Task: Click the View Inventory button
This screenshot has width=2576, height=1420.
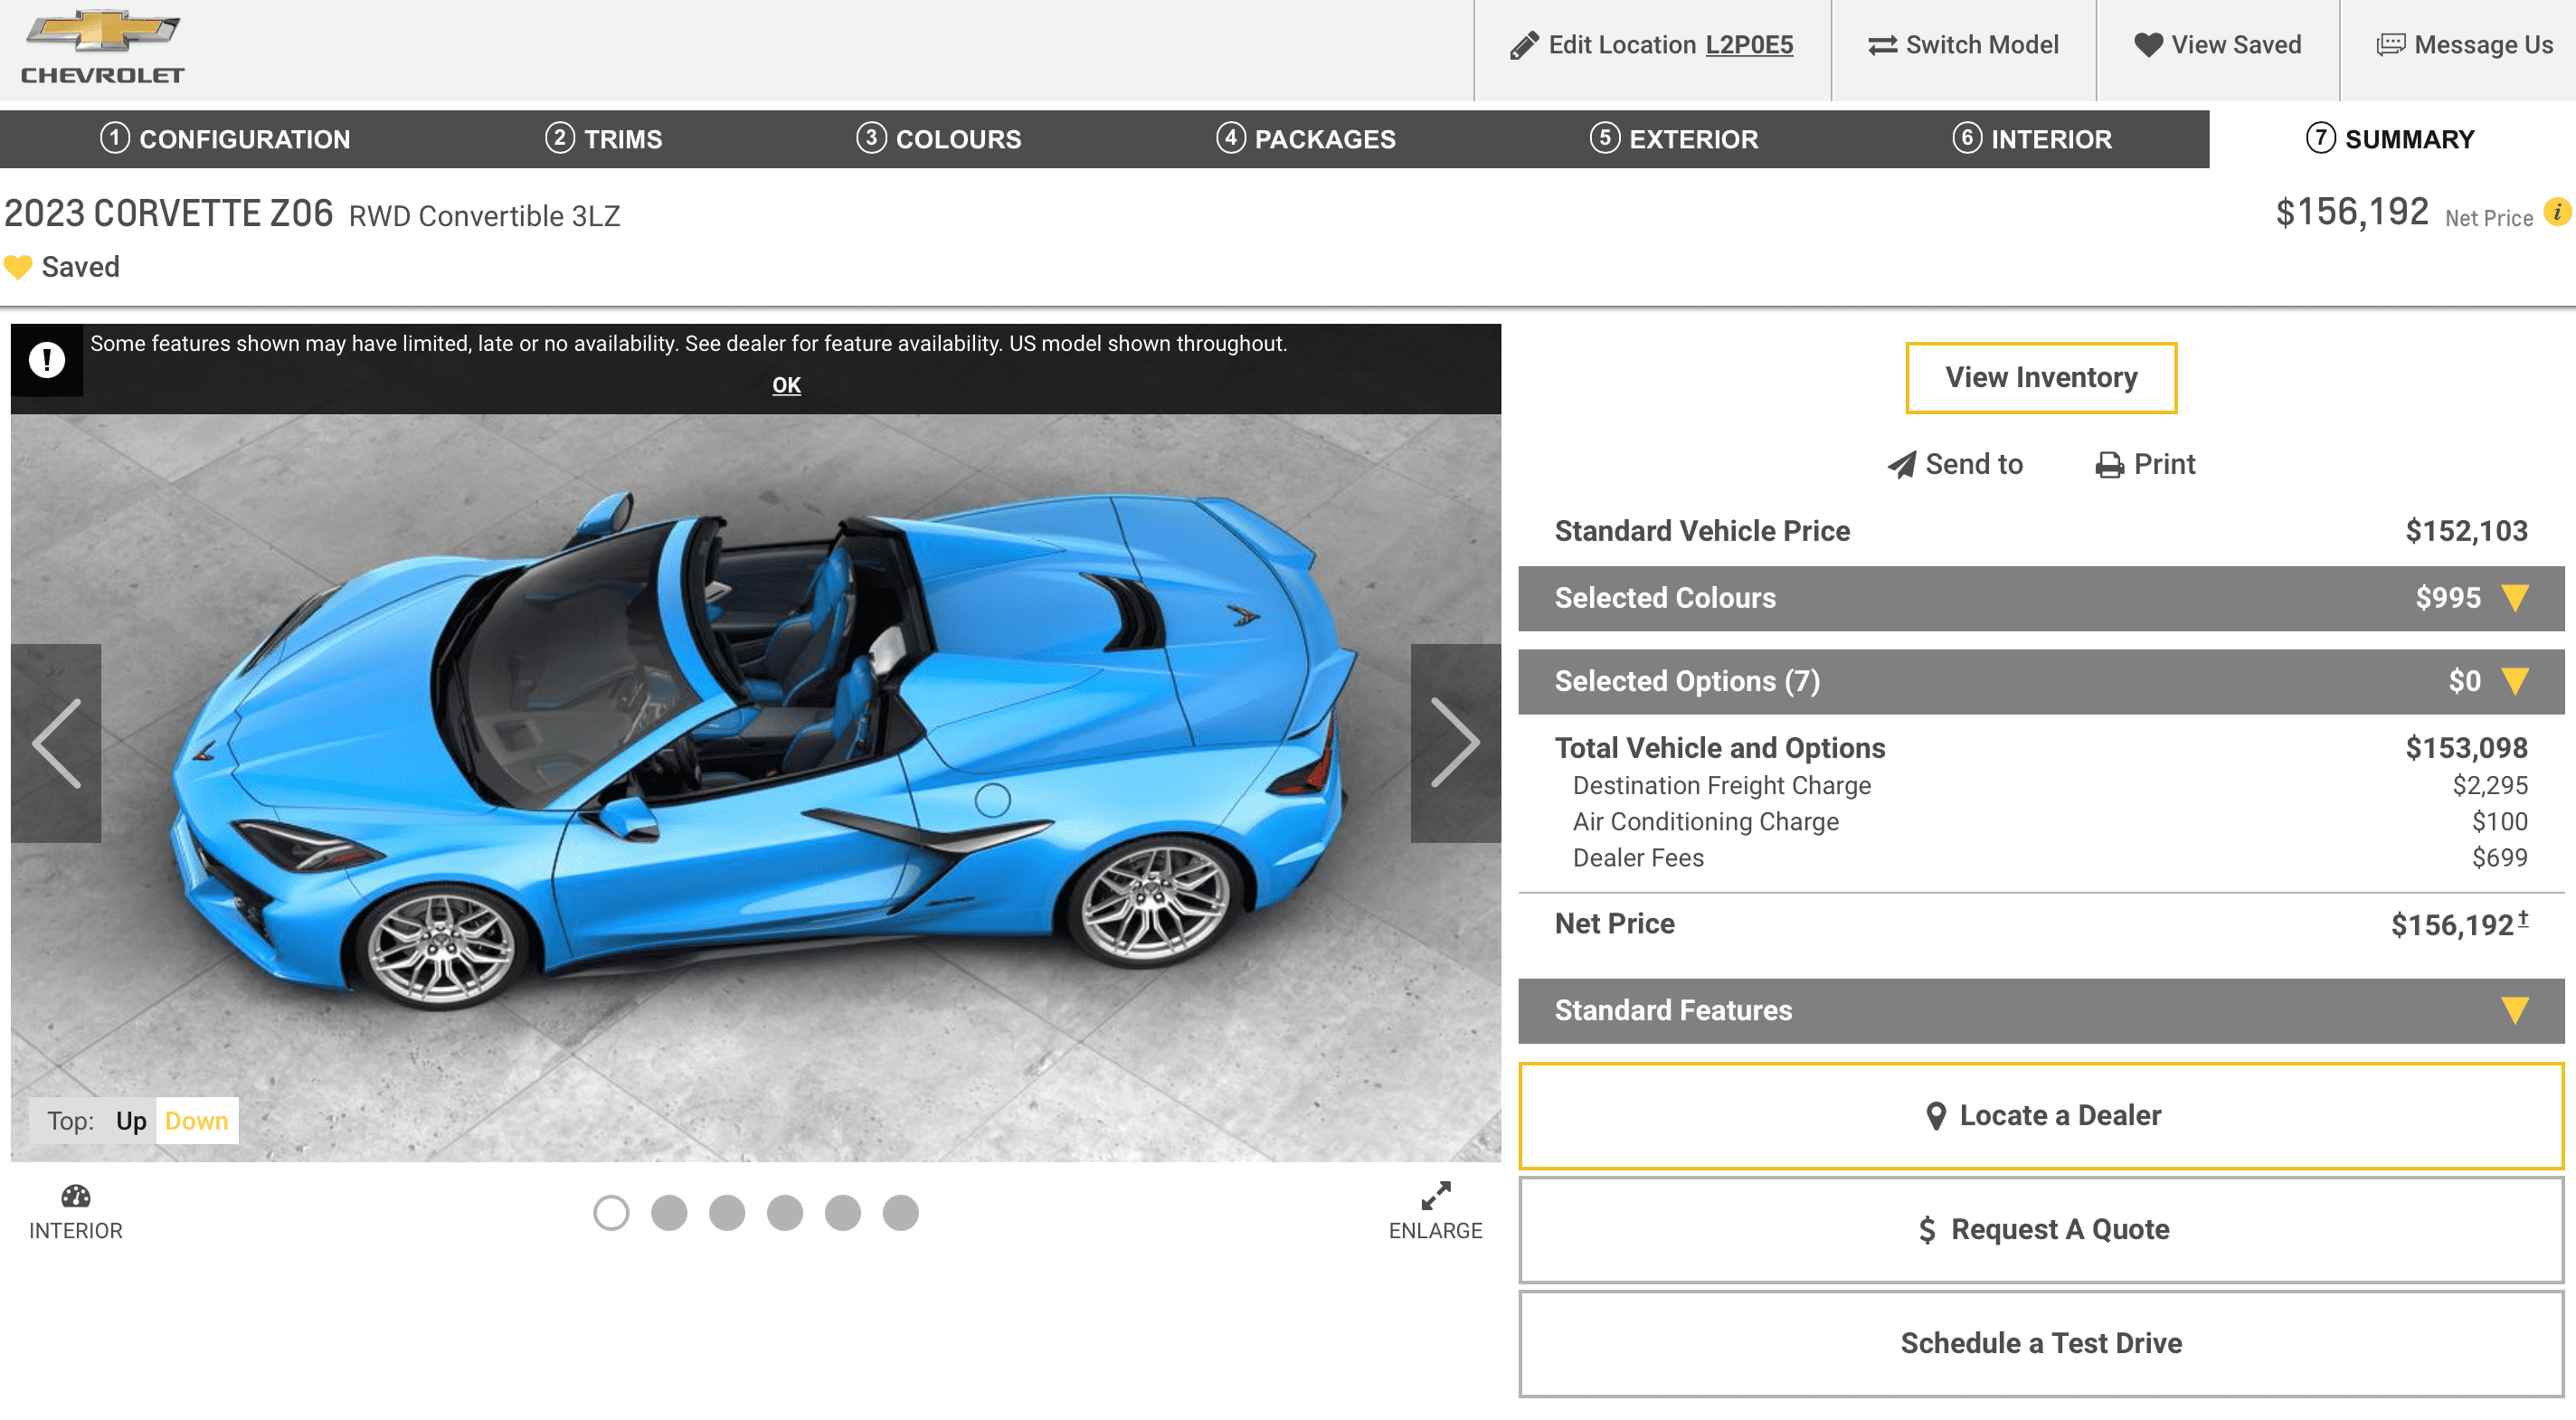Action: 2040,377
